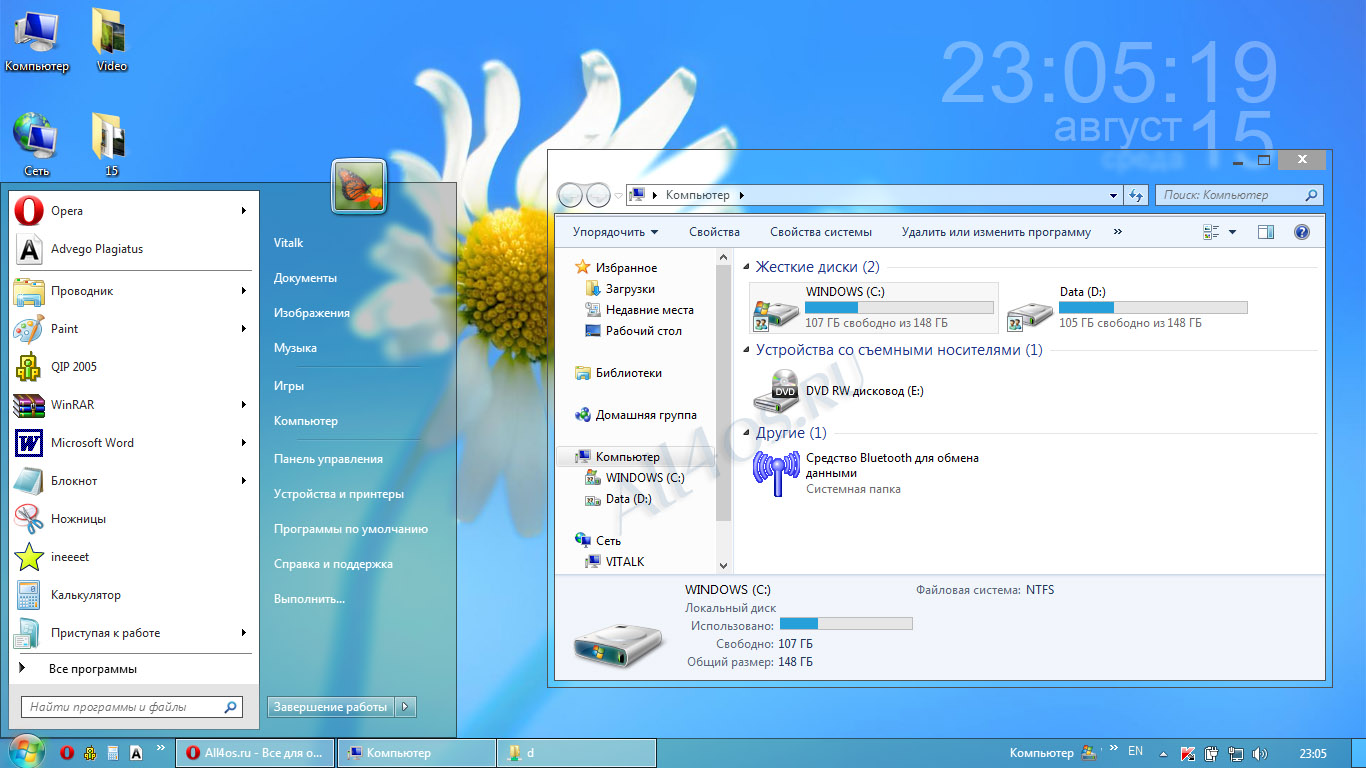Image resolution: width=1366 pixels, height=768 pixels.
Task: Launch Advego Plagiatus from Start menu
Action: pos(134,249)
